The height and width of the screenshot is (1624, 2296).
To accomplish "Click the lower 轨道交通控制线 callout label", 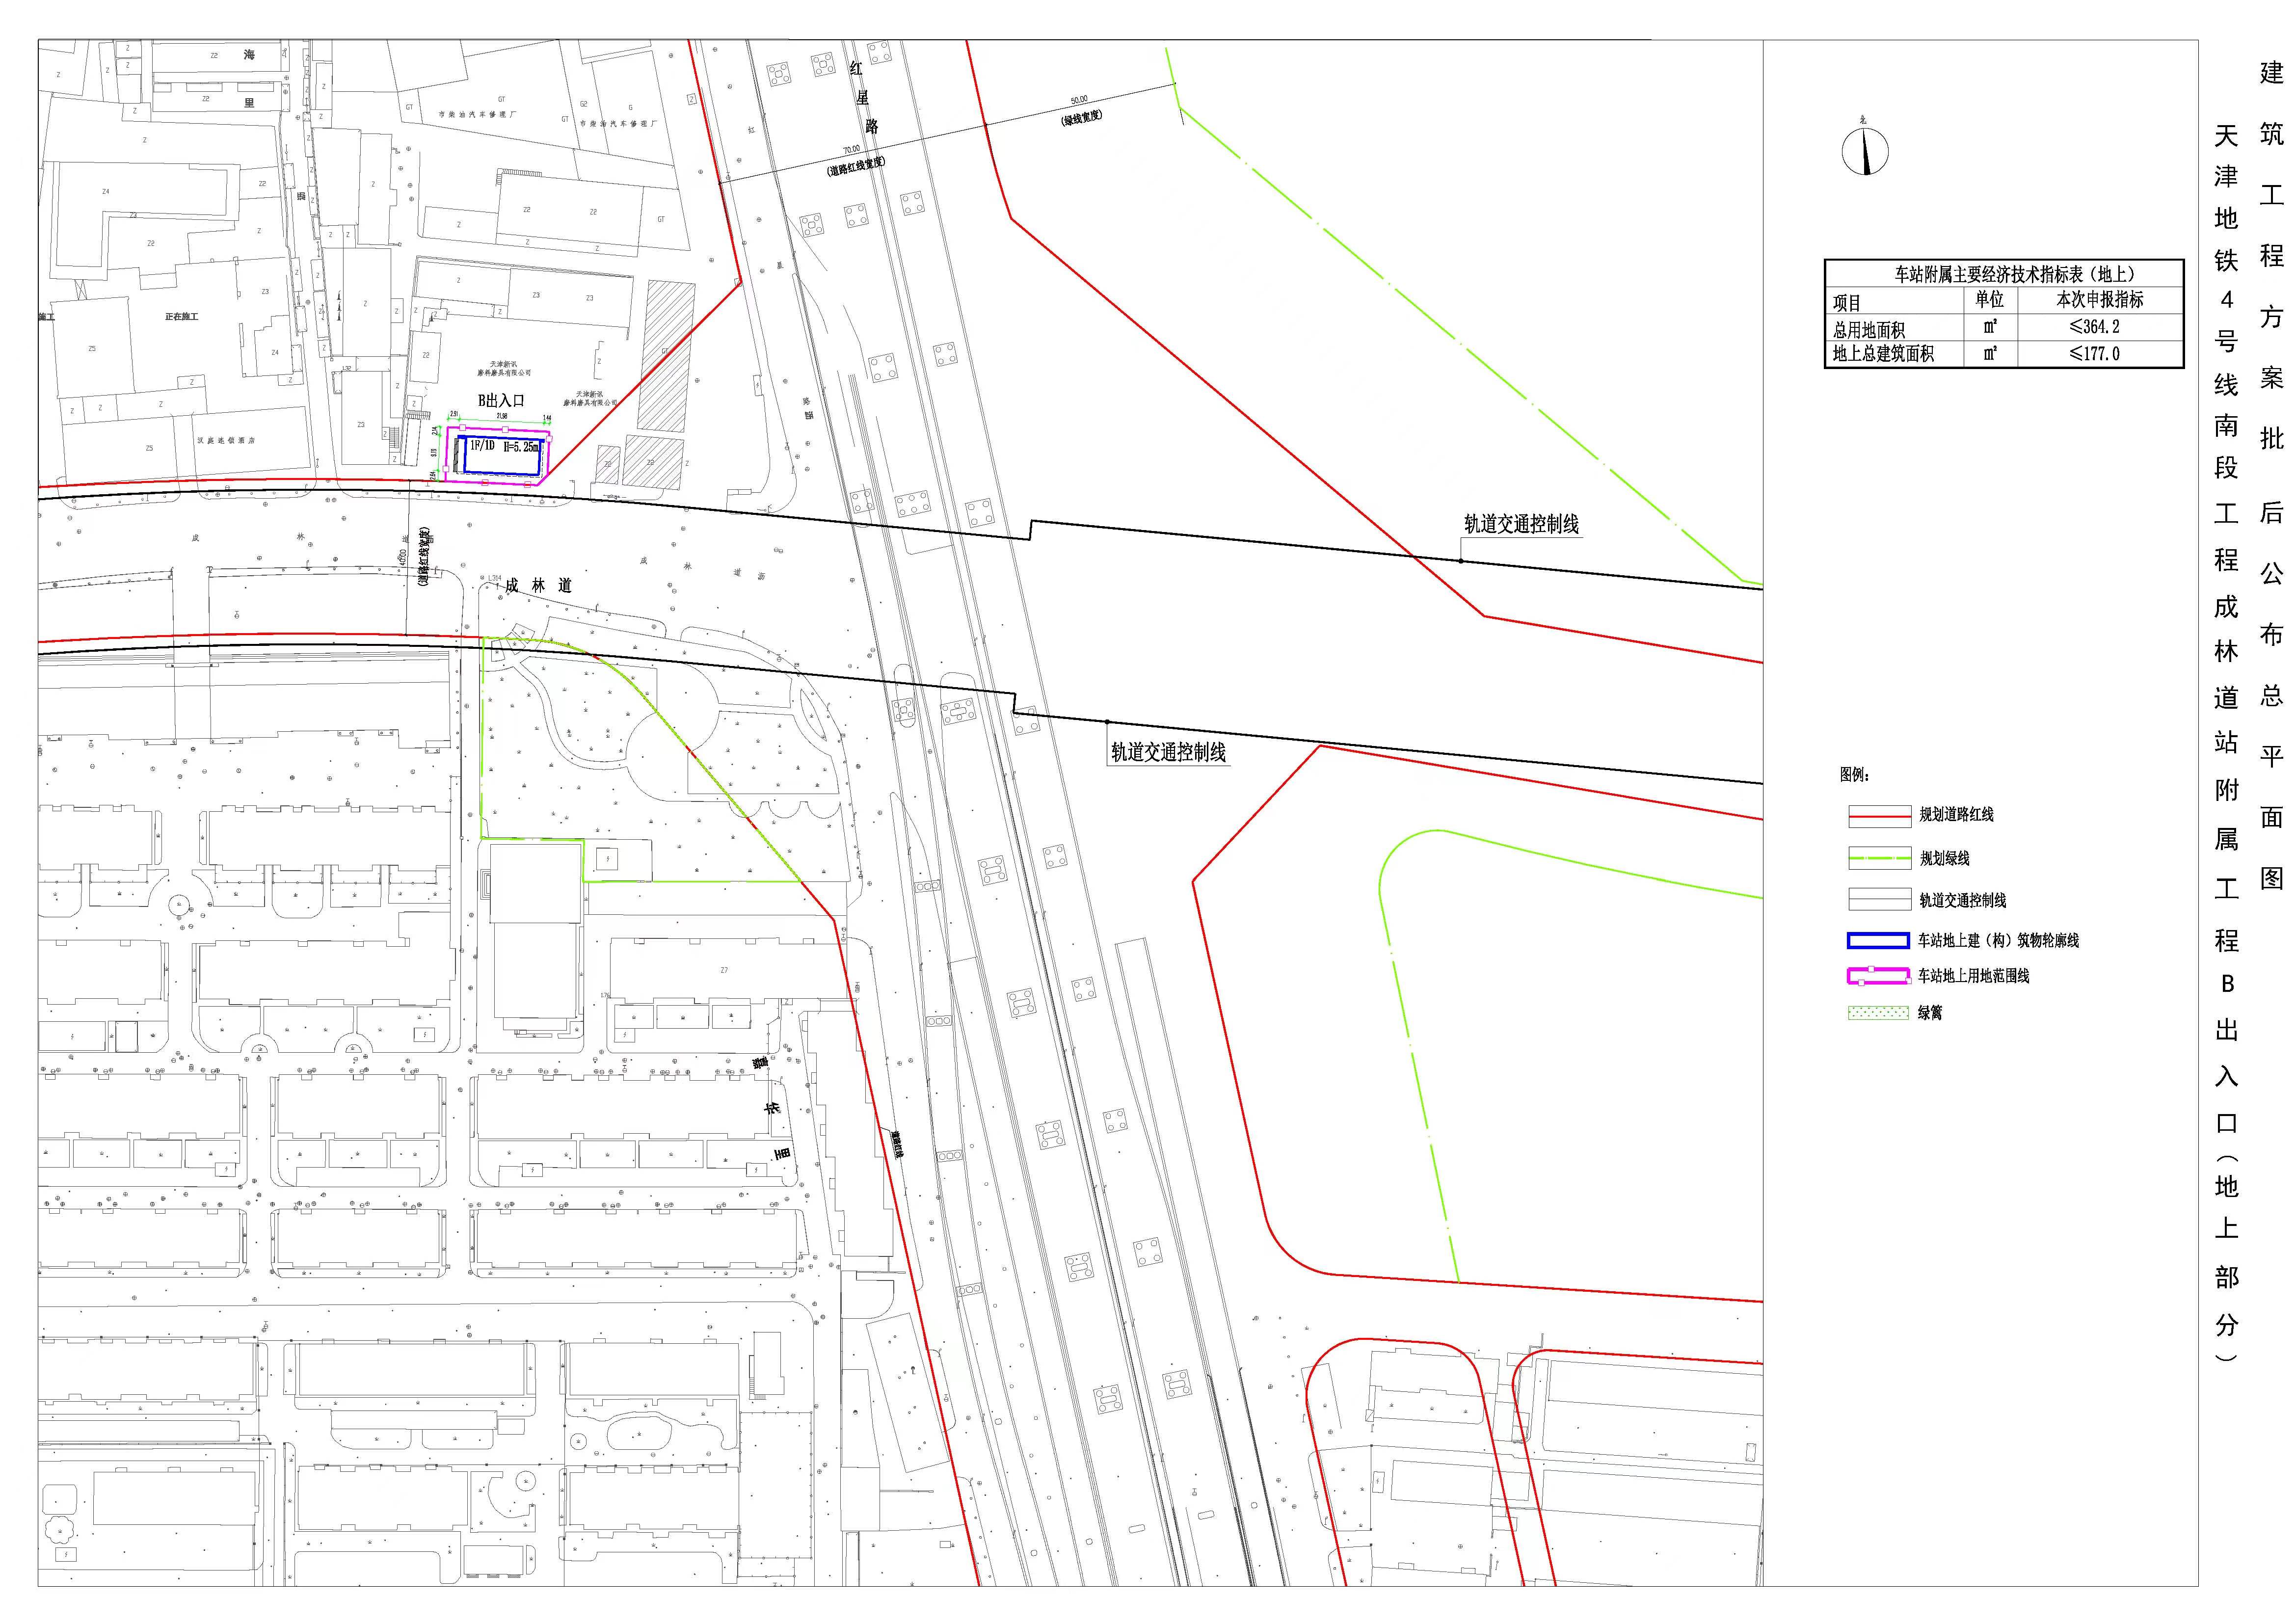I will (1168, 753).
